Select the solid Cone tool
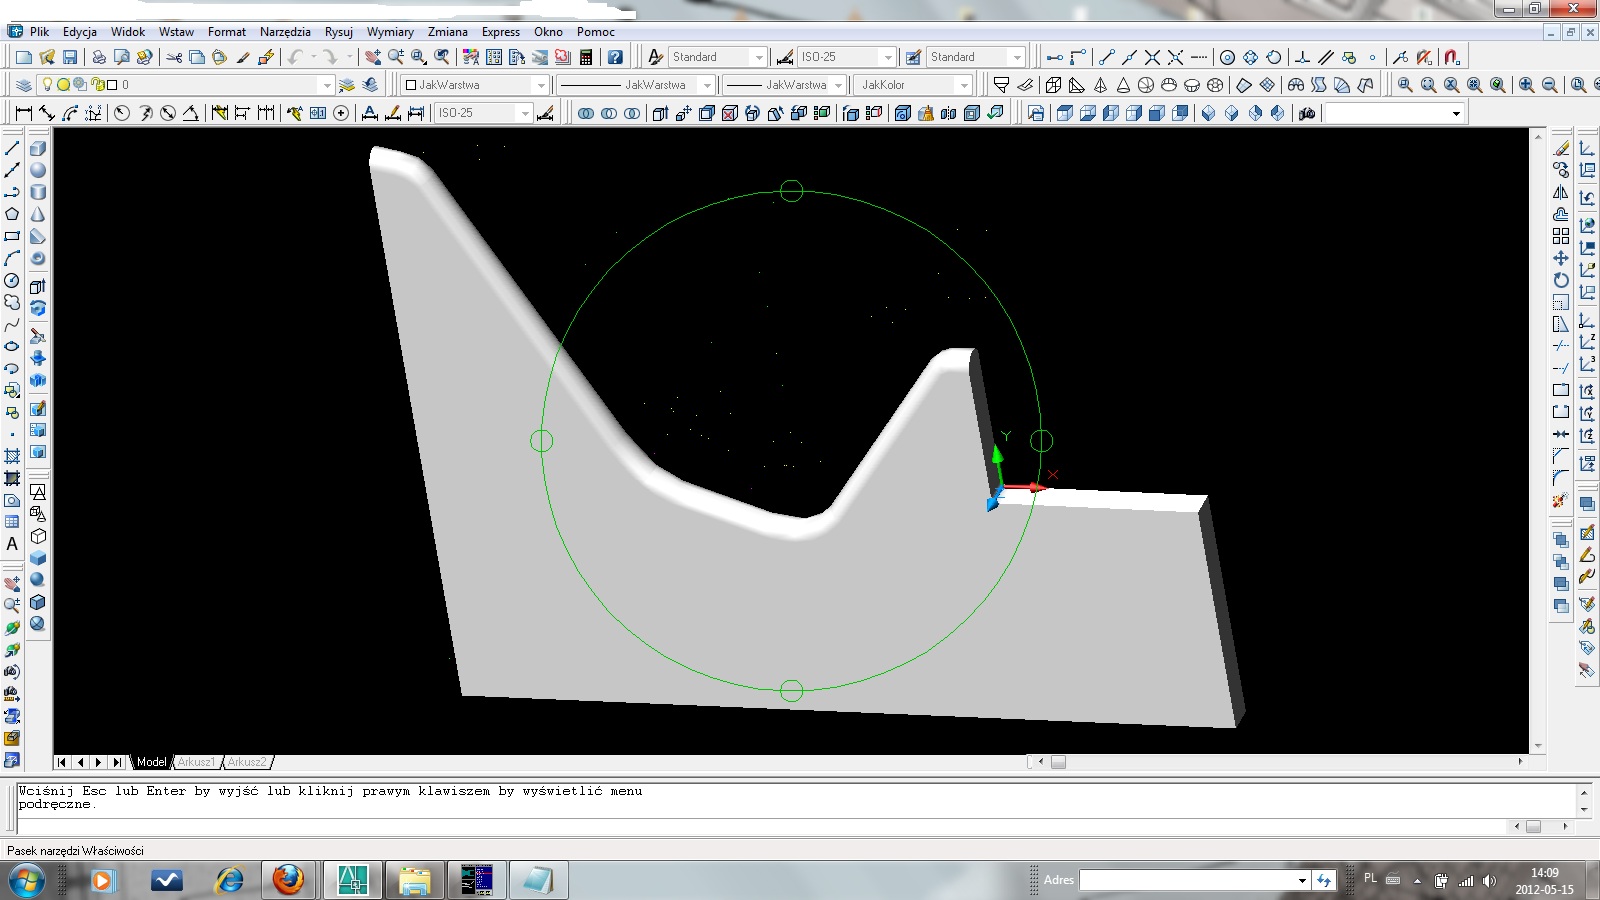 click(x=38, y=214)
